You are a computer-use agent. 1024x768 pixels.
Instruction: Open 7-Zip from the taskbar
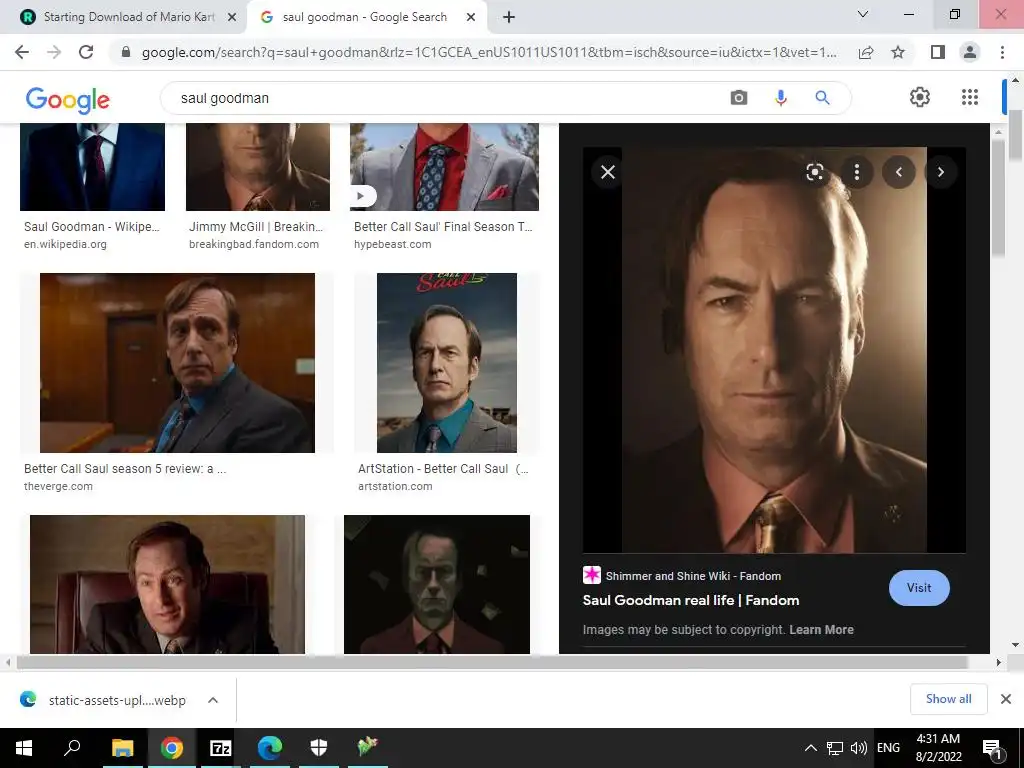coord(220,748)
